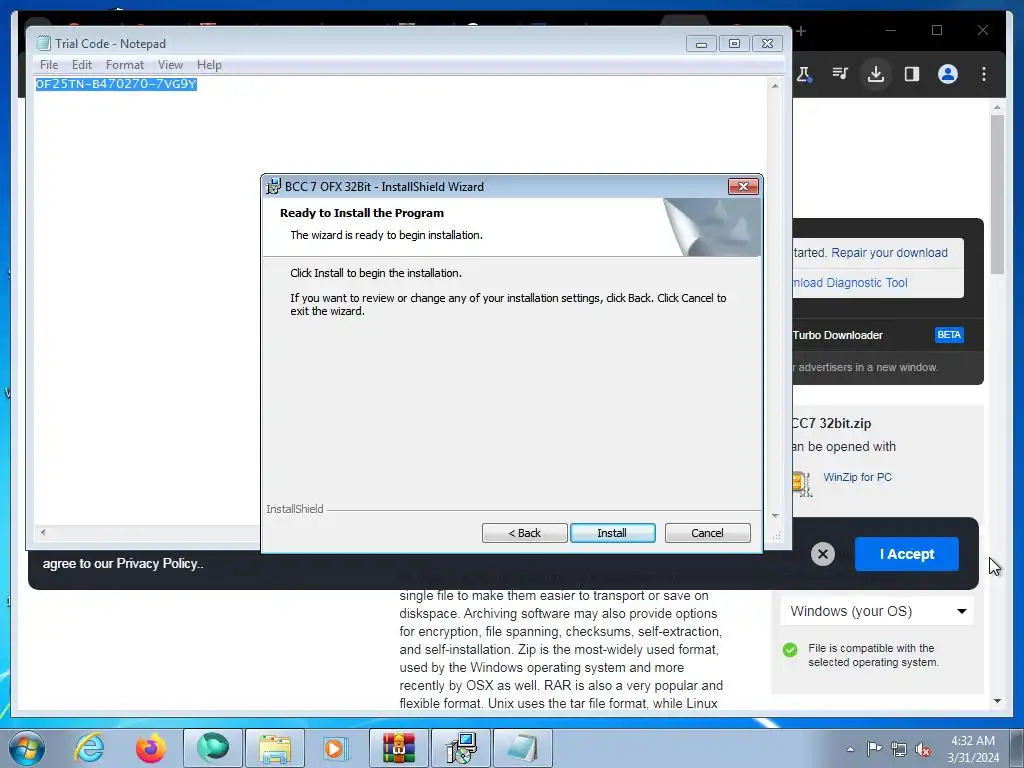Open Notepad's Edit menu

pos(82,65)
